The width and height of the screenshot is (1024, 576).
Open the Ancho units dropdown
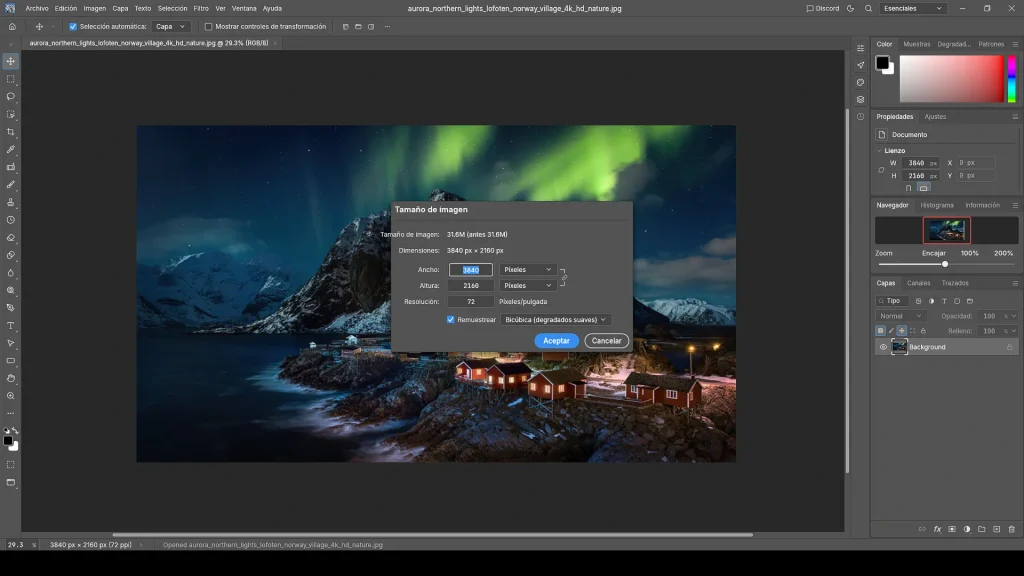point(528,270)
